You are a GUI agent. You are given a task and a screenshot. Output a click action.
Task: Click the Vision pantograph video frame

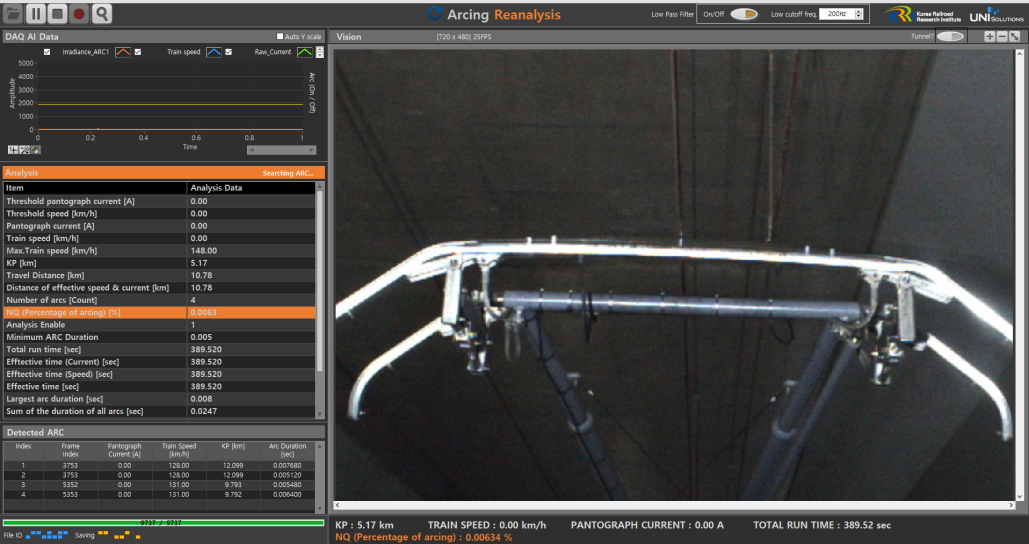[x=675, y=274]
